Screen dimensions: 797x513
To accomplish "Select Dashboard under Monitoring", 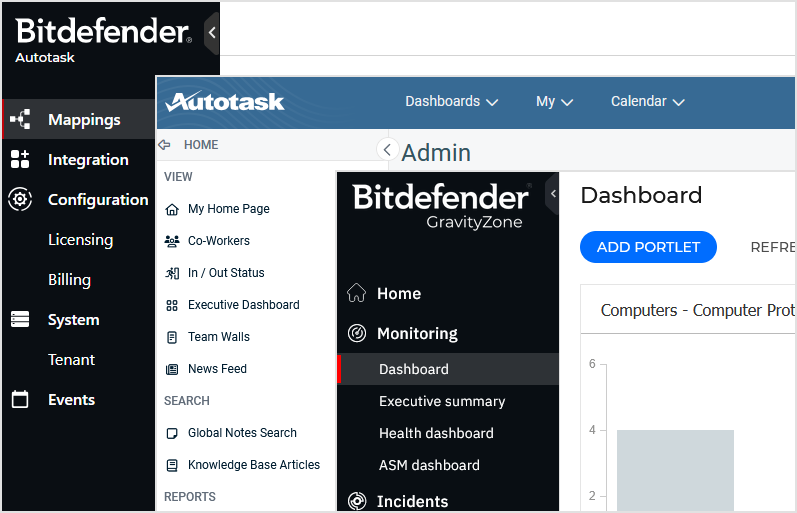I will click(448, 369).
